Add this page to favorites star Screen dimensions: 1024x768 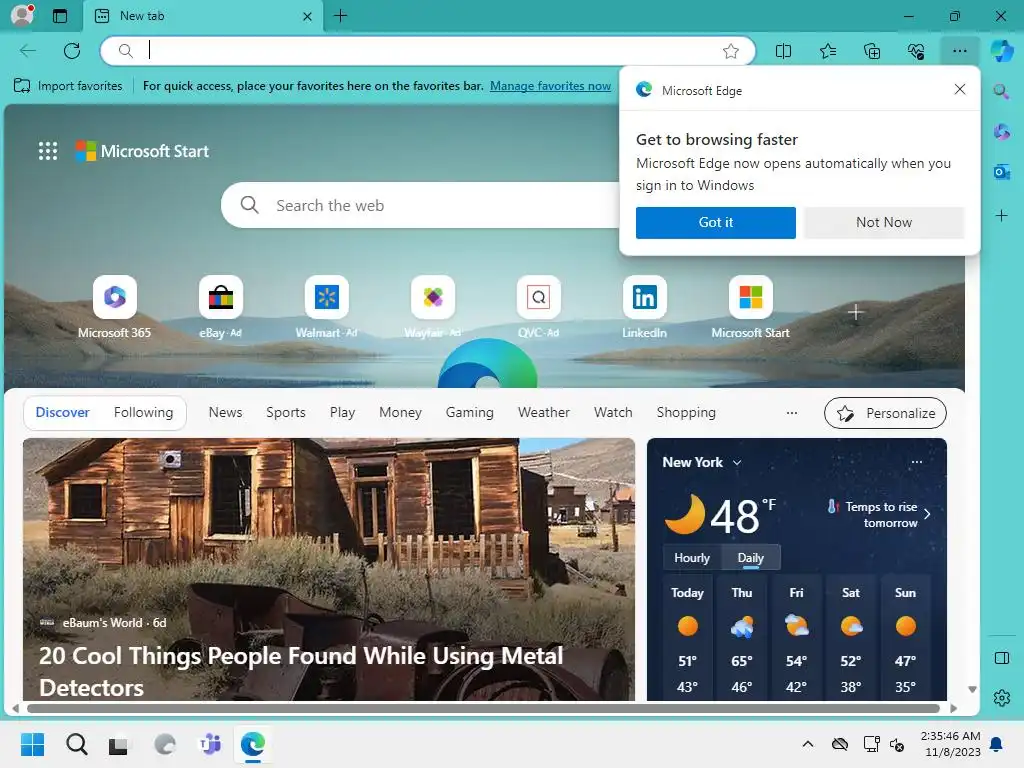click(731, 51)
